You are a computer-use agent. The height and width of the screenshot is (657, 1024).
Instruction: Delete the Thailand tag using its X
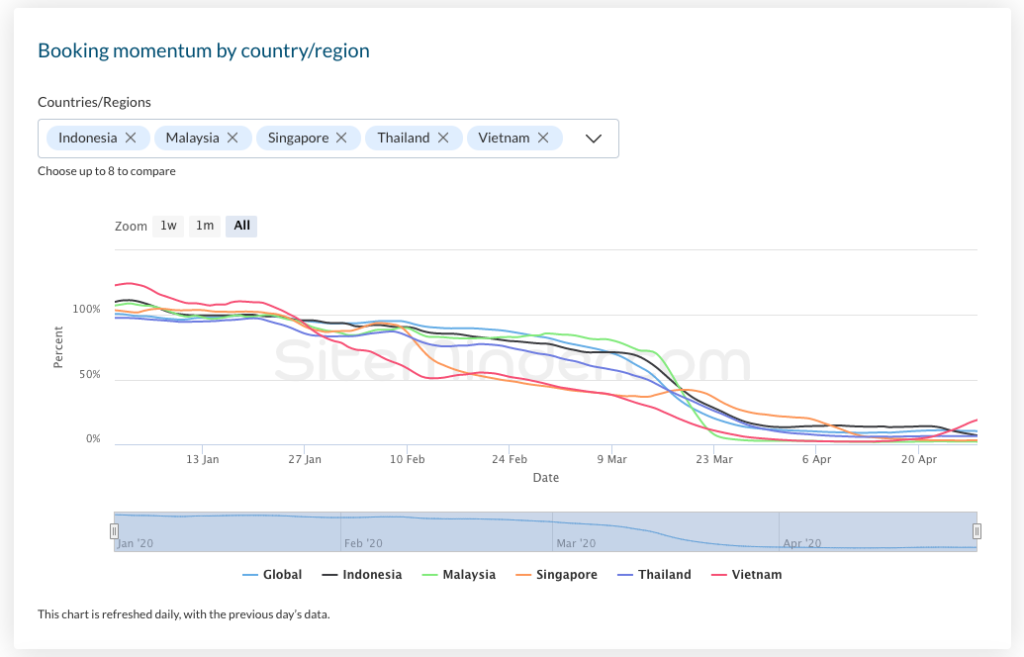(443, 138)
